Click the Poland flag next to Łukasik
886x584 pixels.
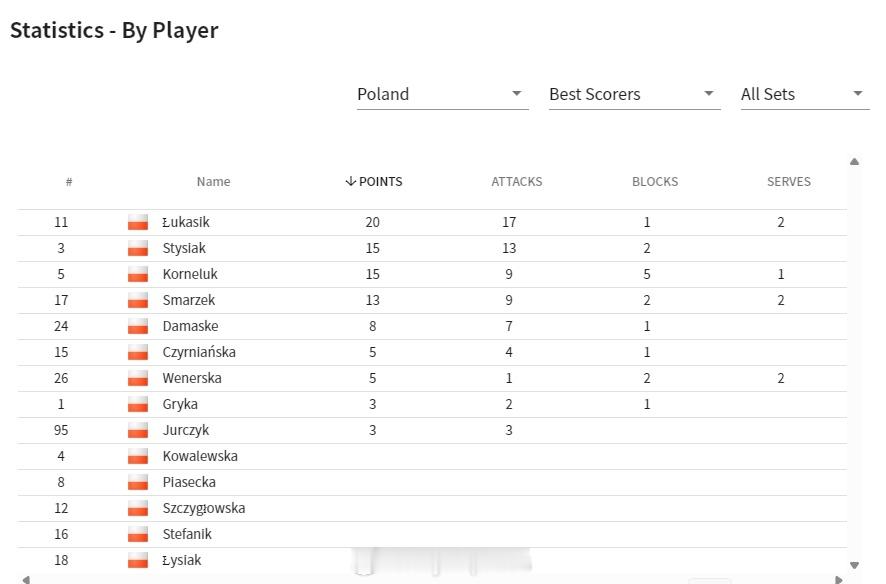(138, 223)
